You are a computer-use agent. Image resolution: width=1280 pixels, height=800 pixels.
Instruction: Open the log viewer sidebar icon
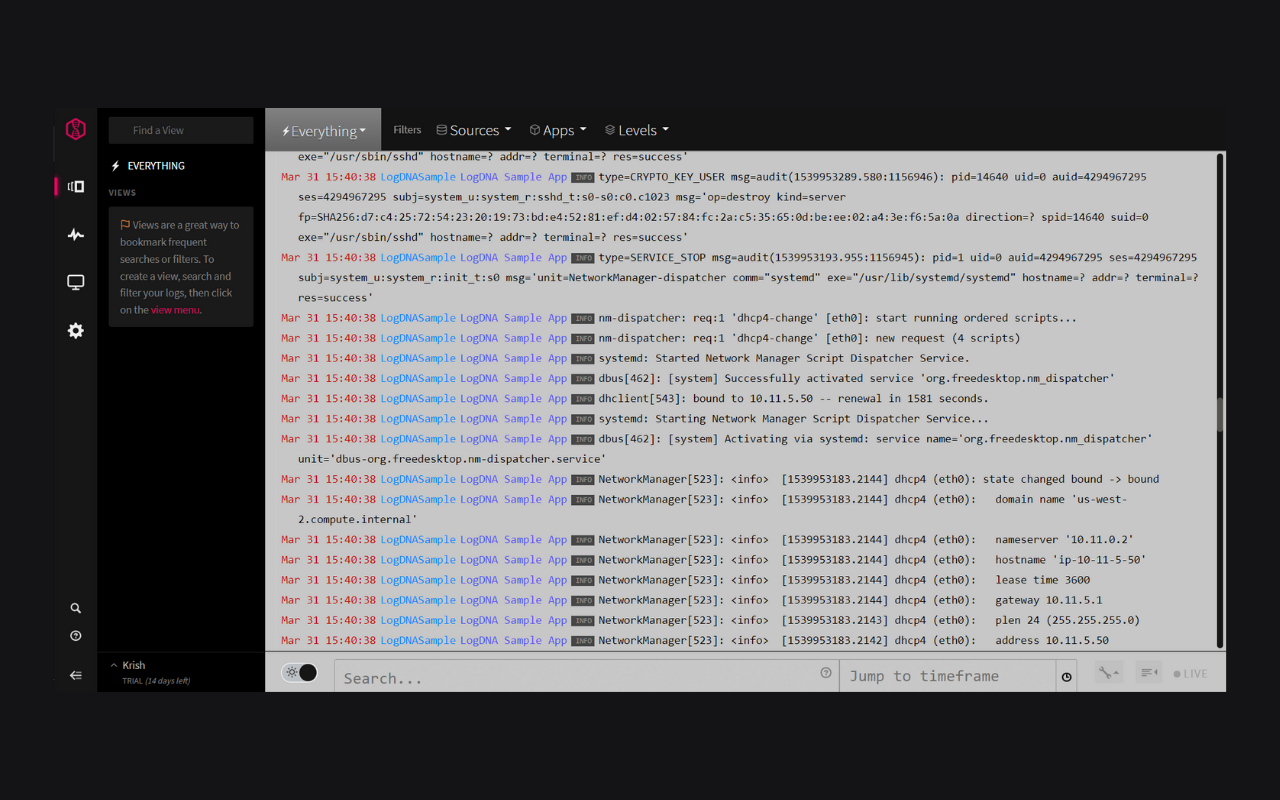click(x=76, y=186)
